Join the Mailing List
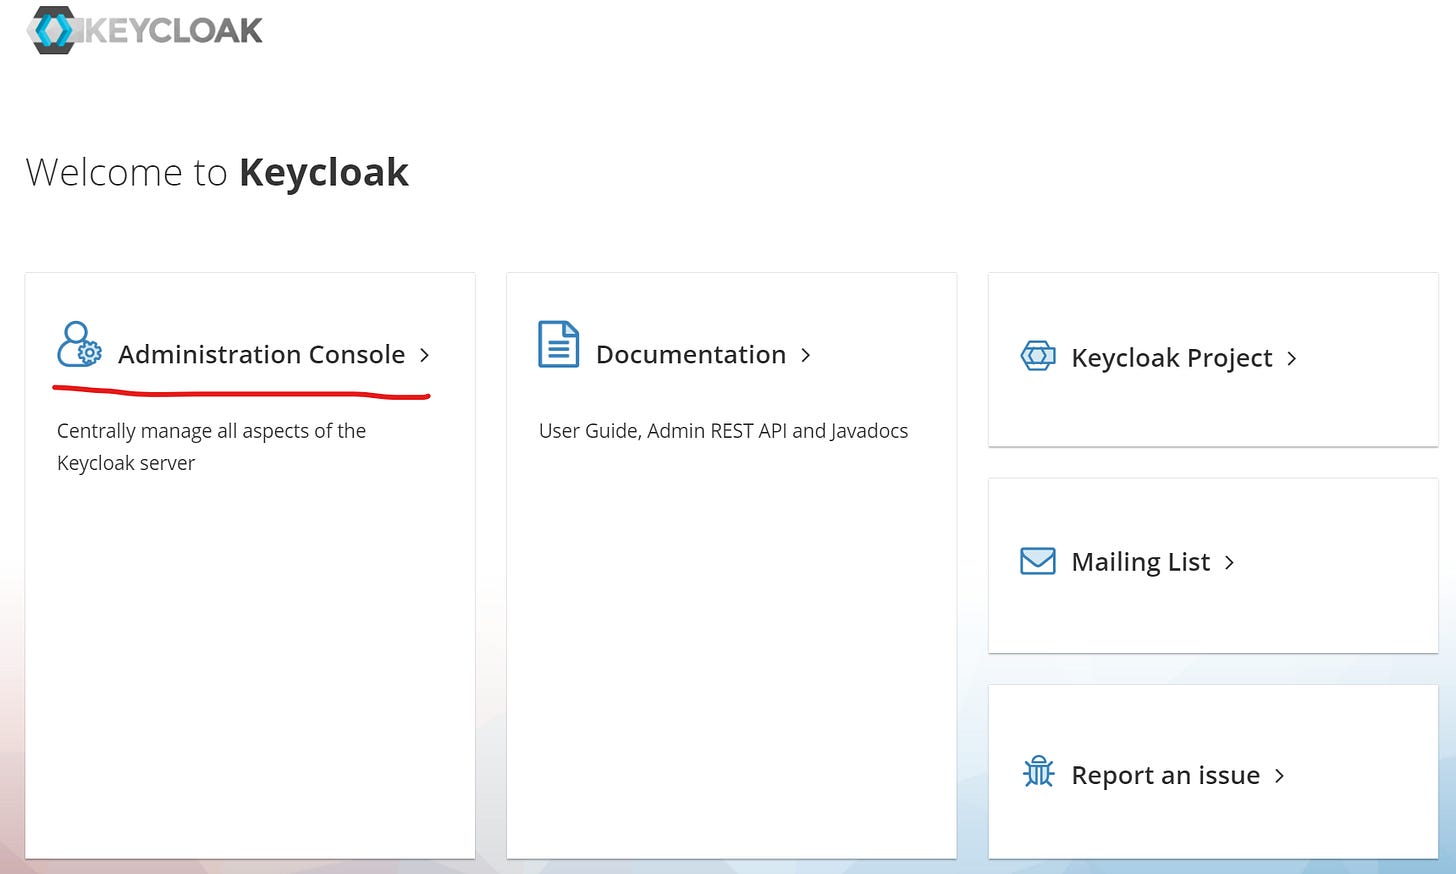 point(1140,561)
